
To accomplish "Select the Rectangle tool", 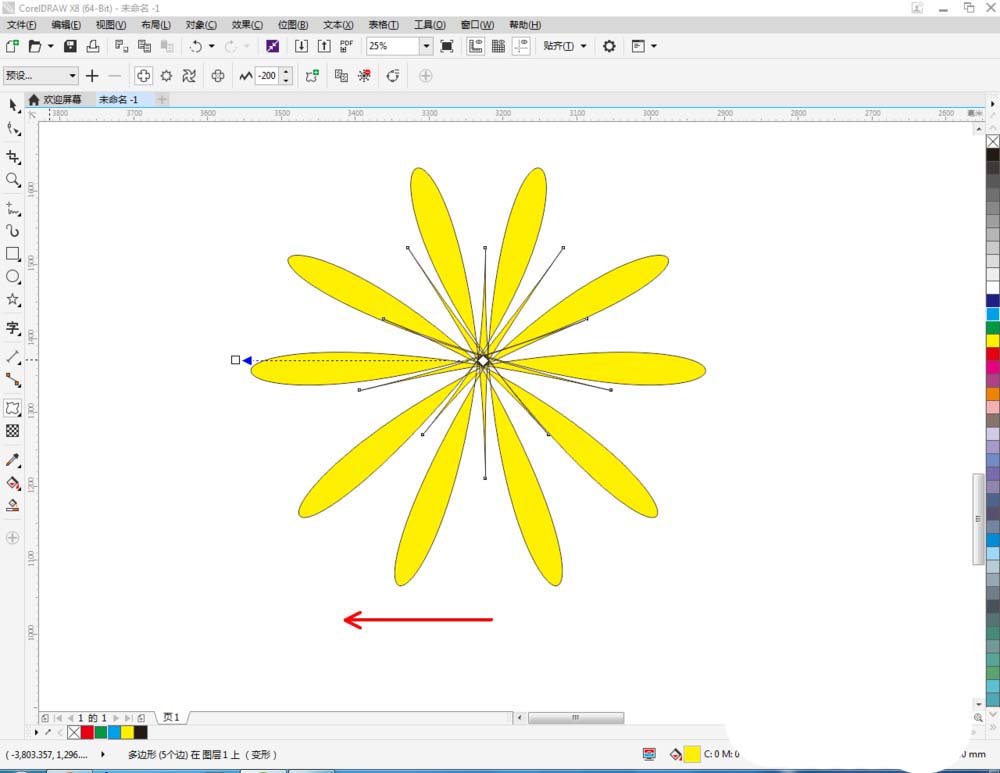I will pos(13,253).
